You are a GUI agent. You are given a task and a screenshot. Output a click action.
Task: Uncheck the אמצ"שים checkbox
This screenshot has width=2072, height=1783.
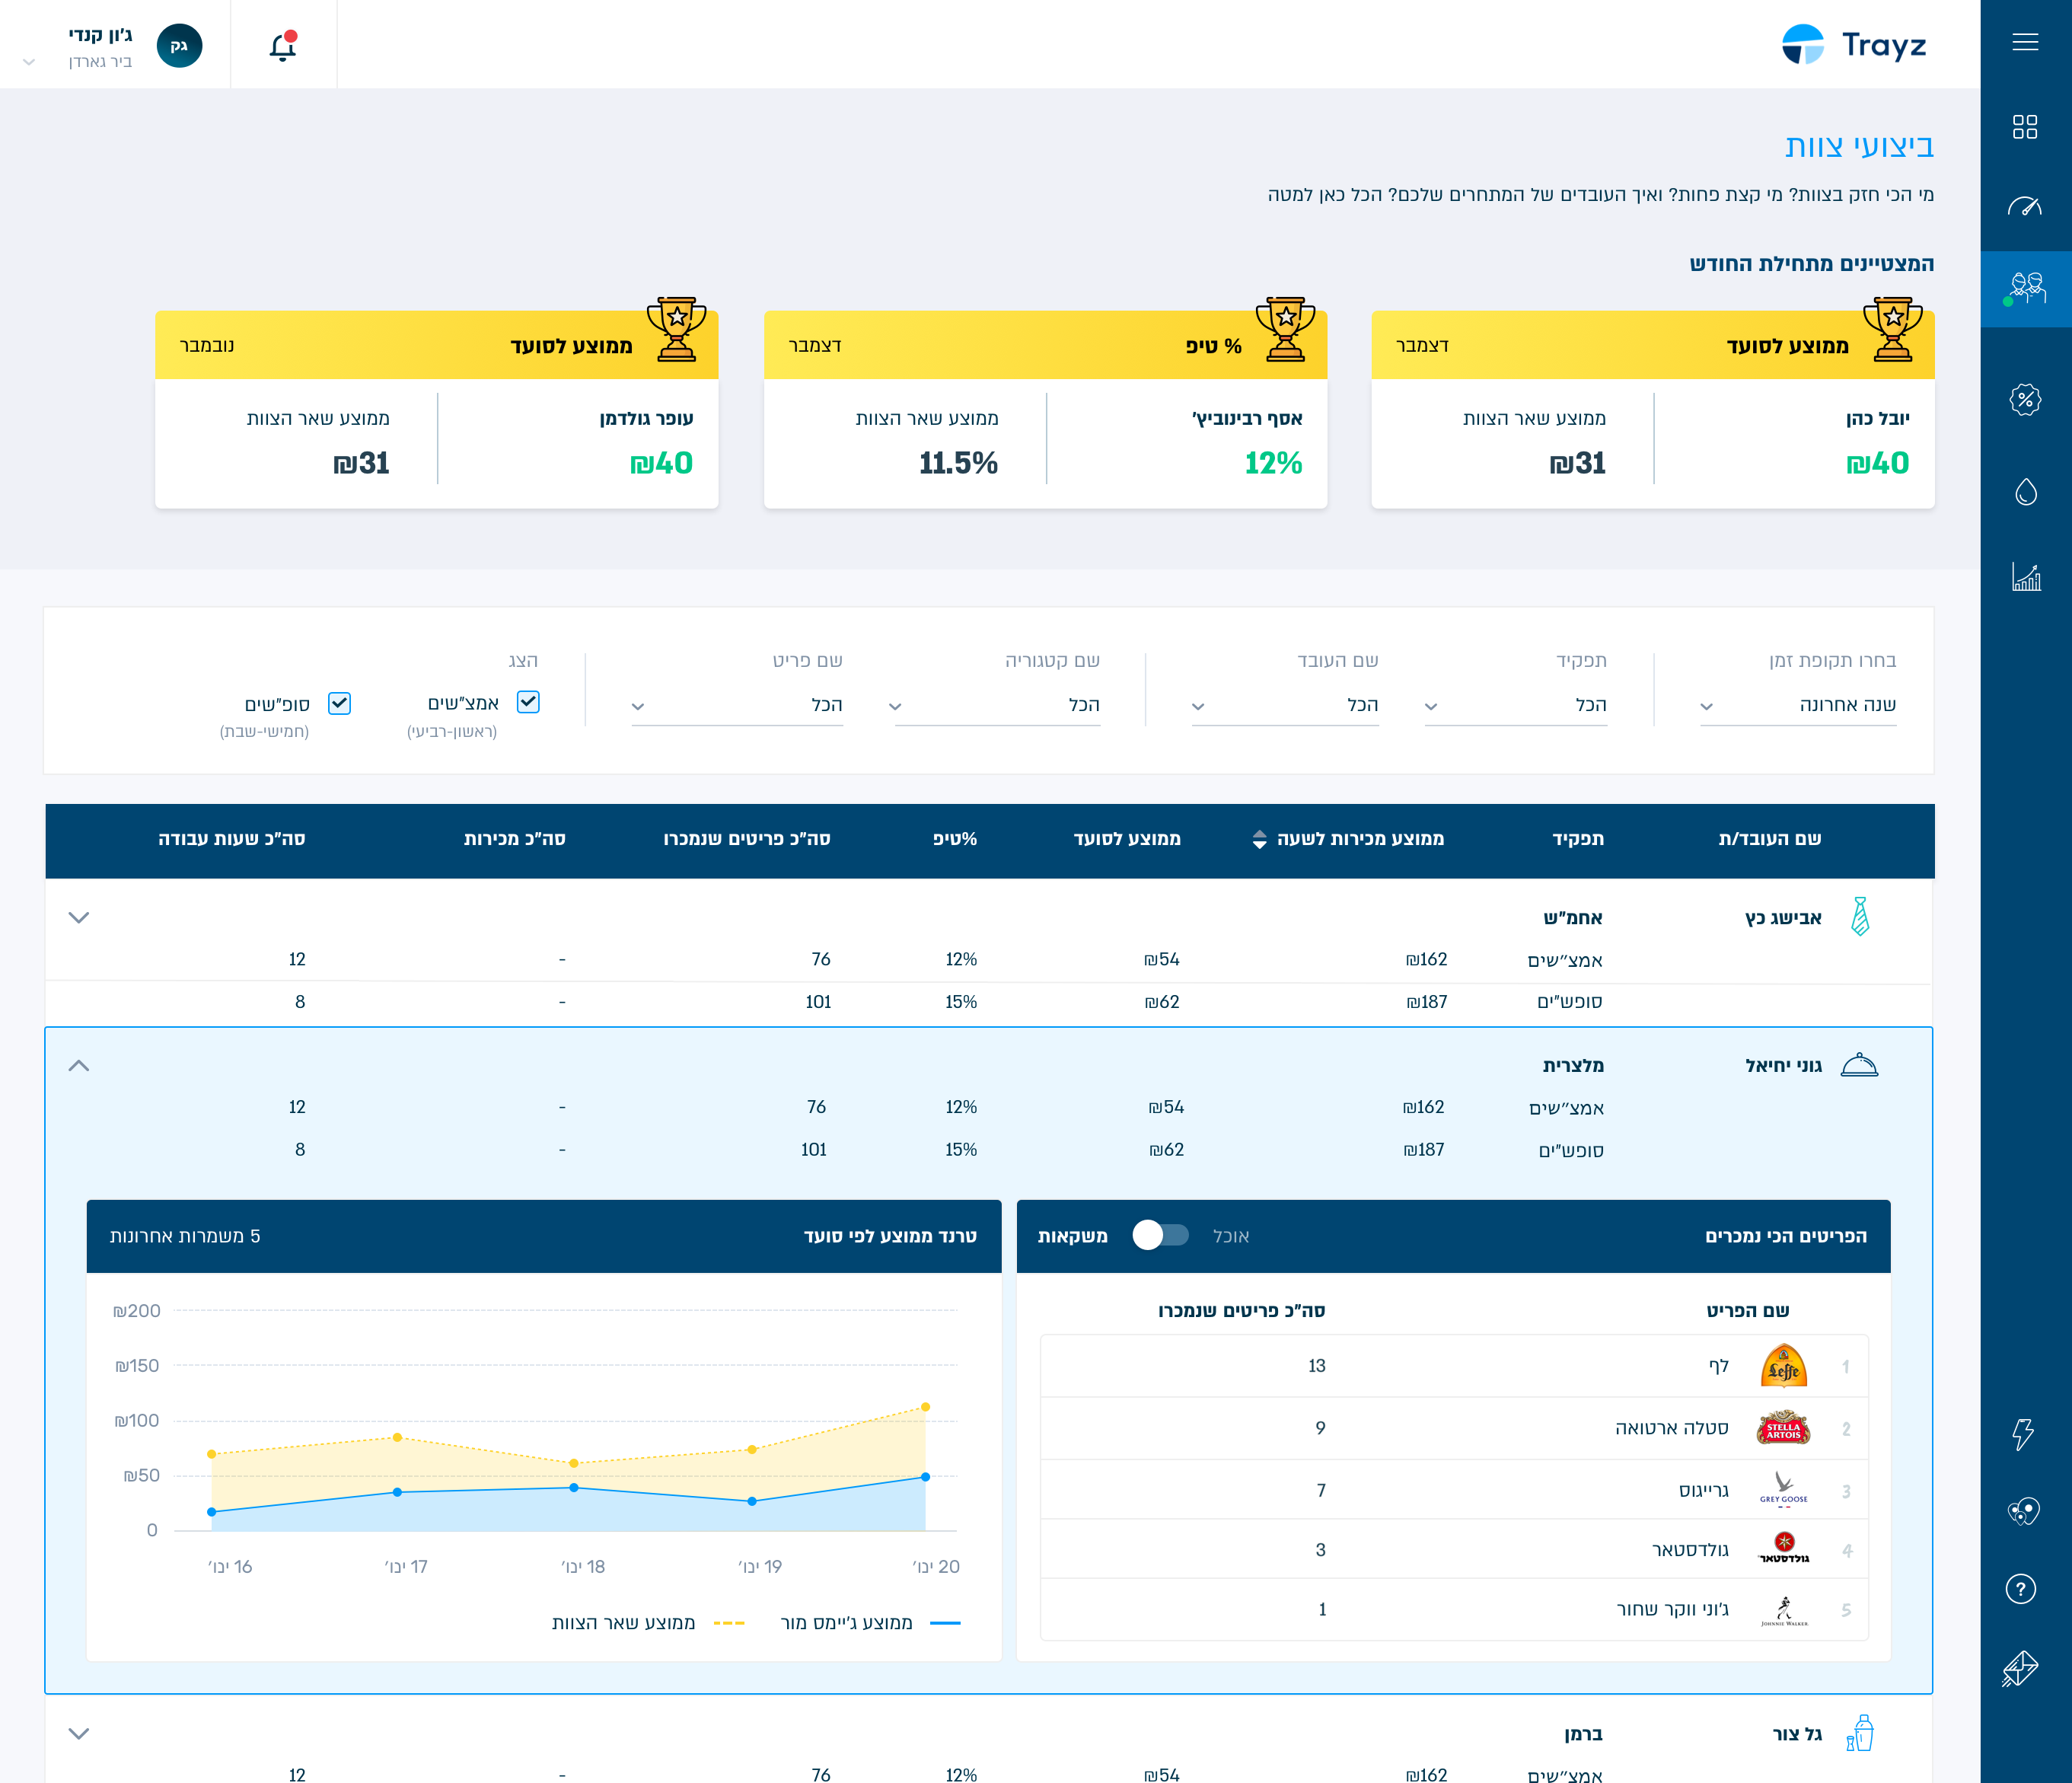[528, 703]
